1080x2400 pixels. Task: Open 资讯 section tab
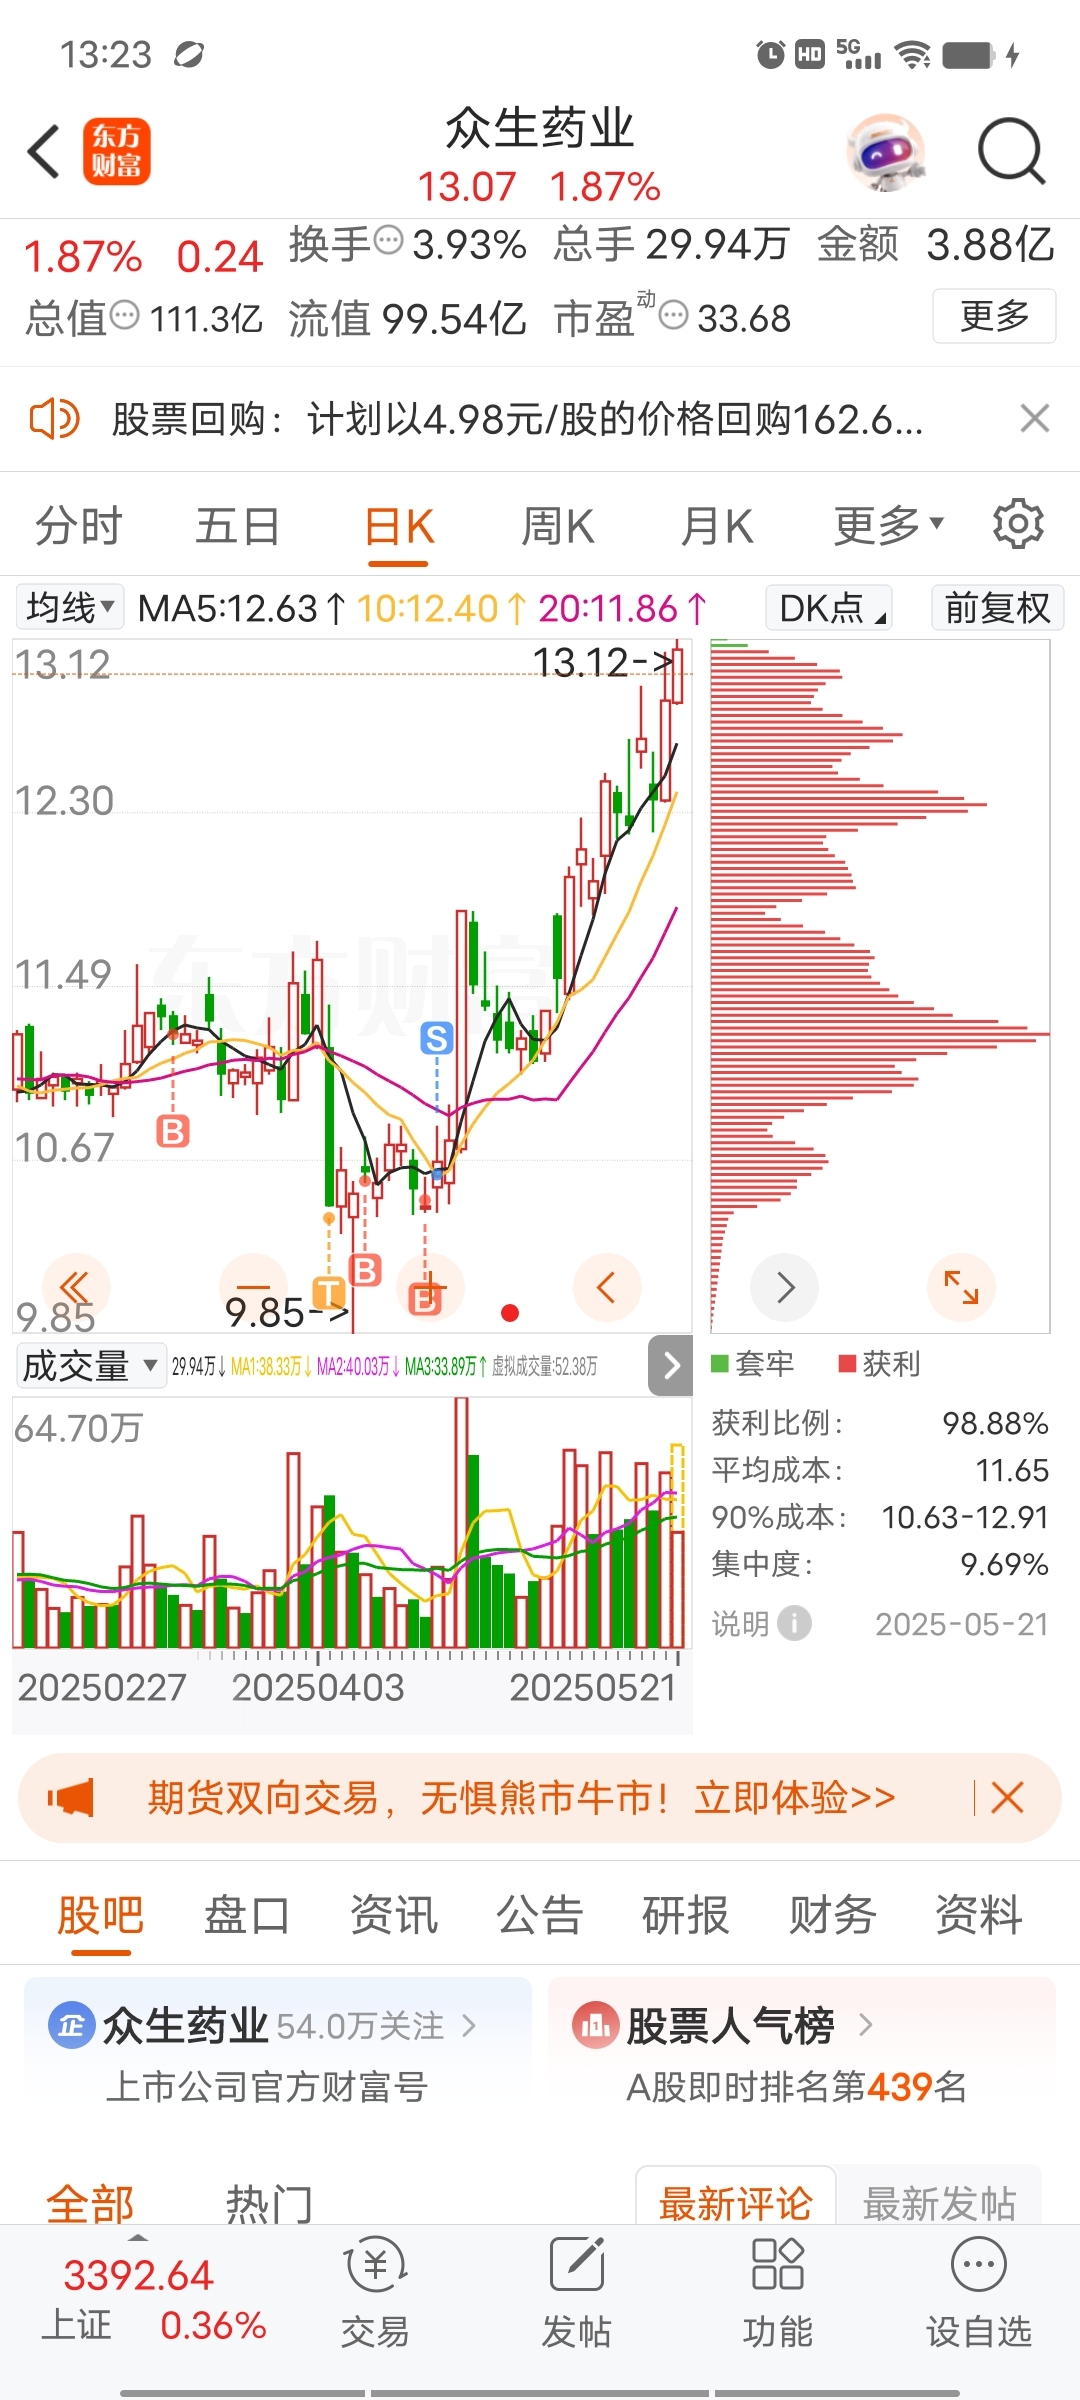(393, 1915)
